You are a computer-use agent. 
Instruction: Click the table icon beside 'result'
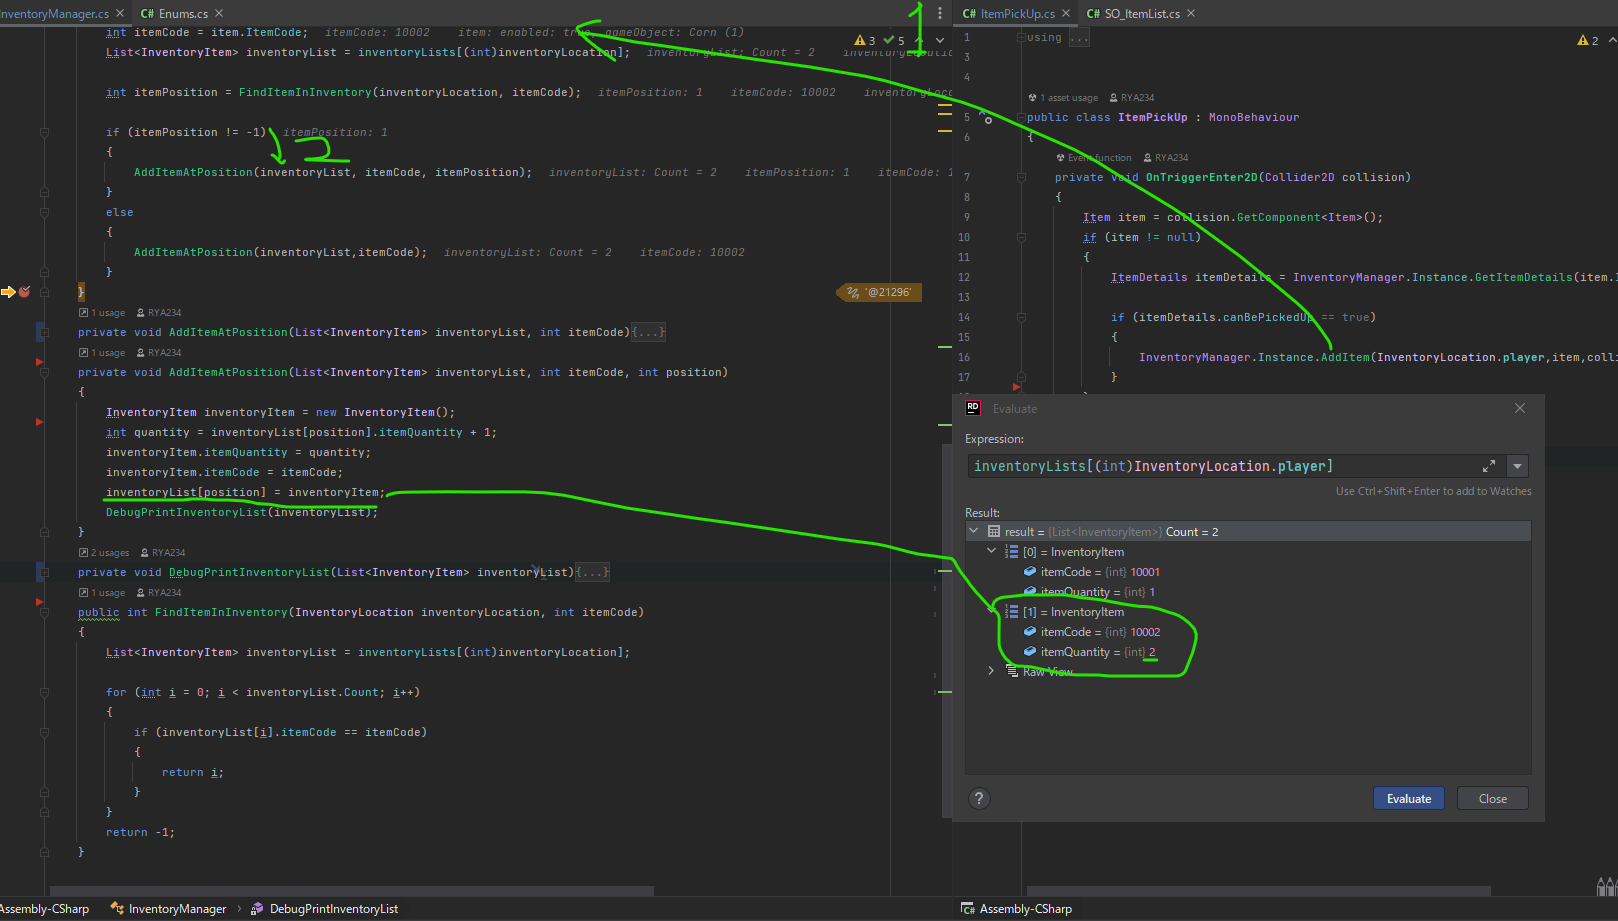tap(994, 532)
